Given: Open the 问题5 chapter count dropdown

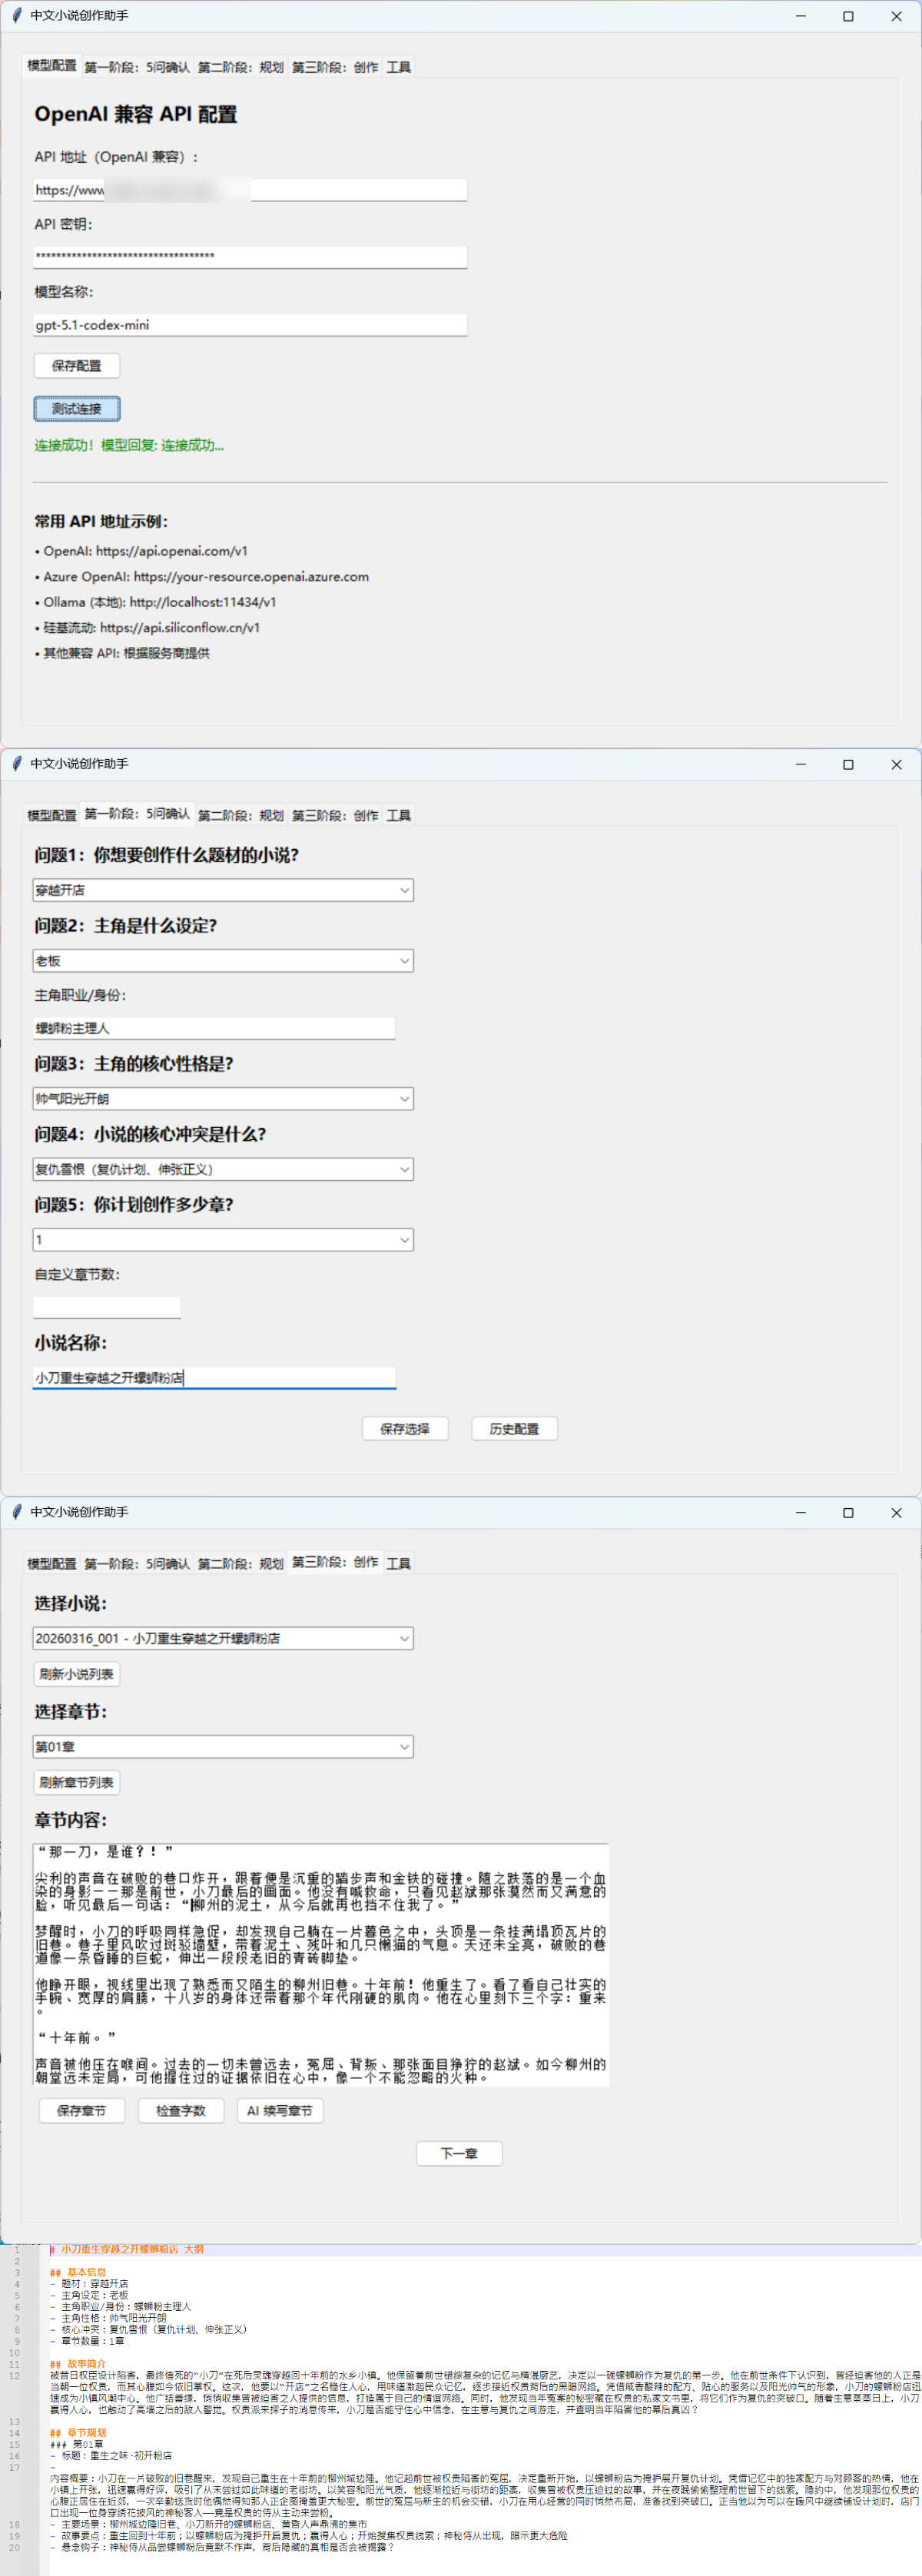Looking at the screenshot, I should click(x=223, y=1240).
